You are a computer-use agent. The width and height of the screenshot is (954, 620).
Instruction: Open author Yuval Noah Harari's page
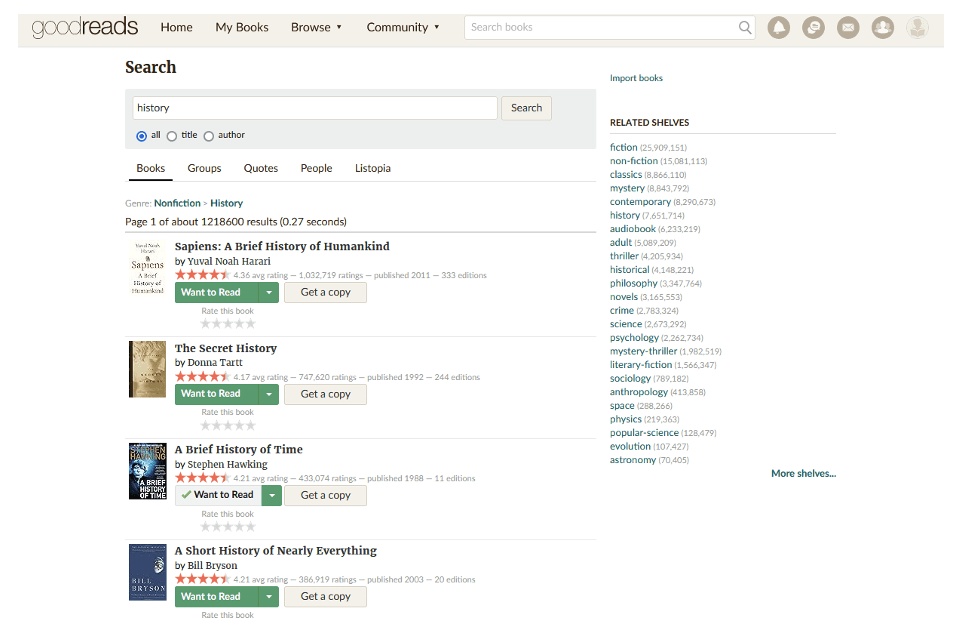229,262
